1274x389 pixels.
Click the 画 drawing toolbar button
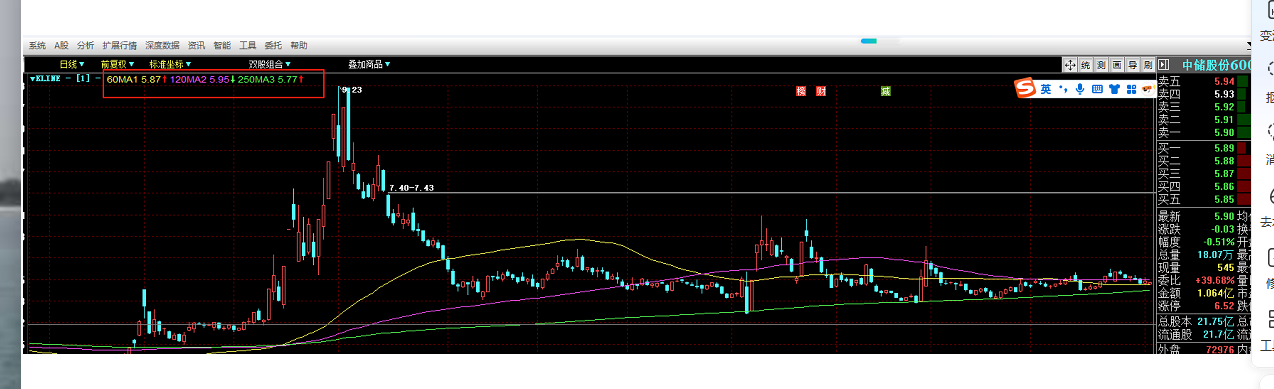click(x=1117, y=65)
